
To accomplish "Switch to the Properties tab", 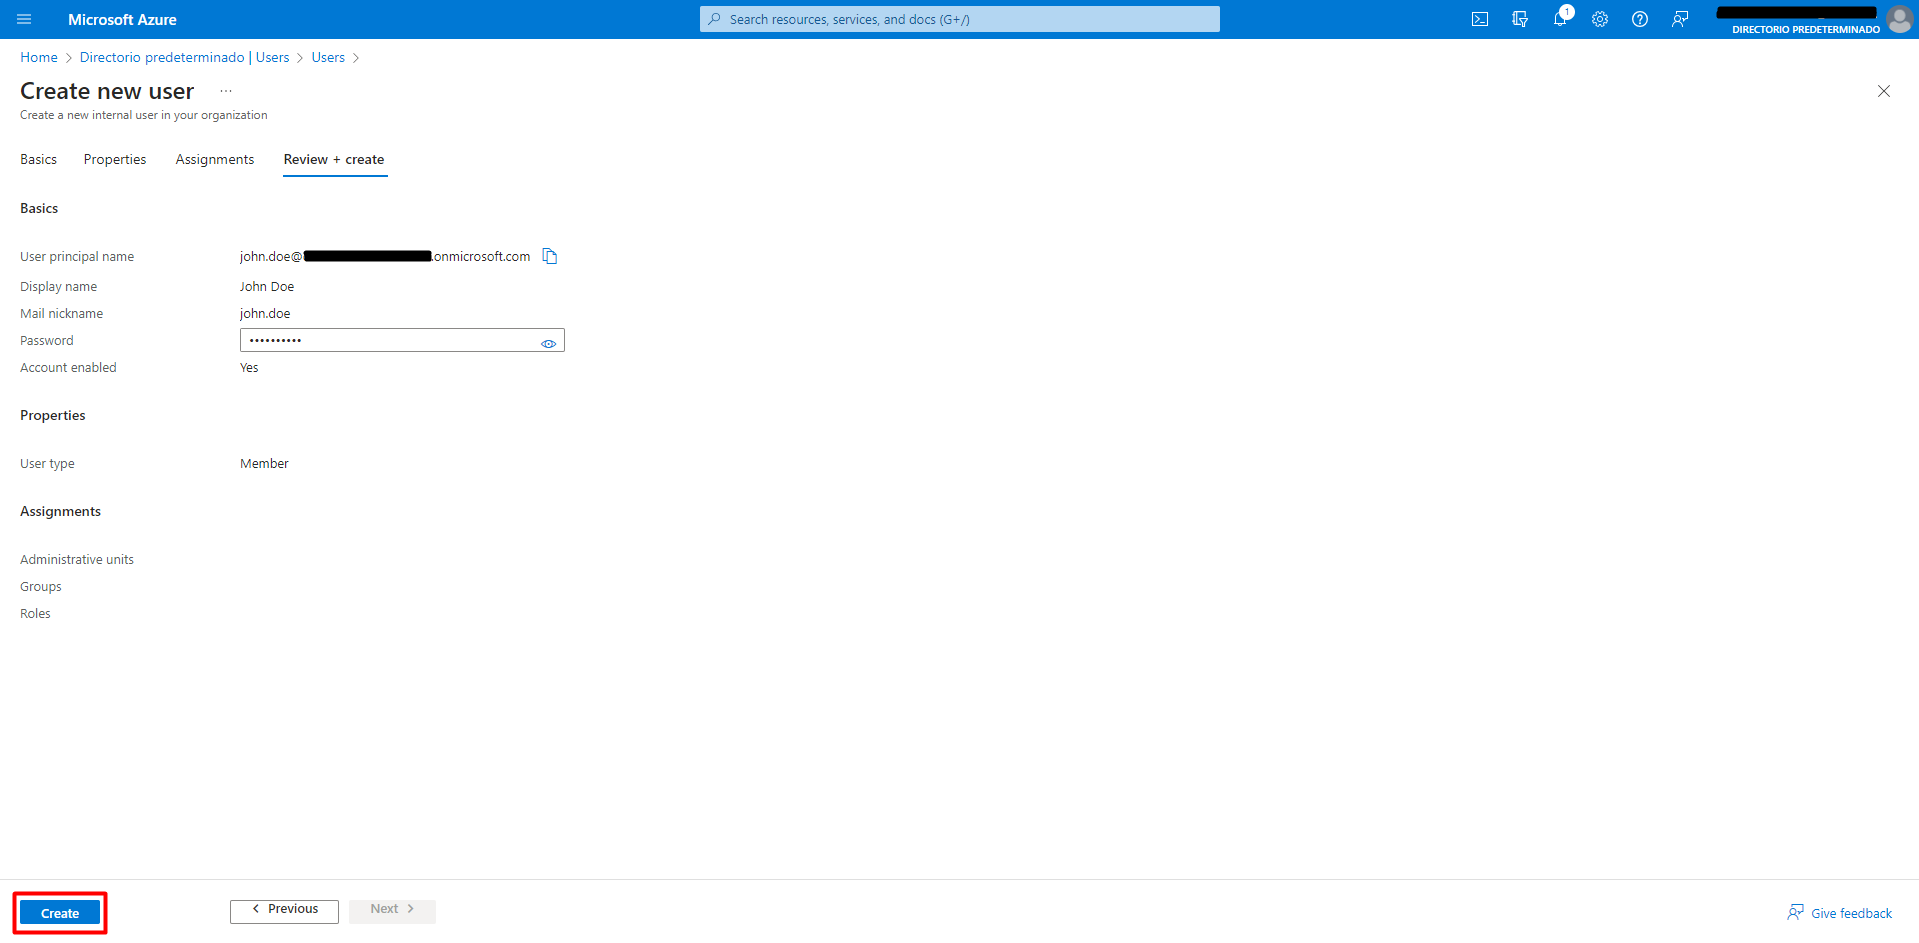I will [115, 159].
